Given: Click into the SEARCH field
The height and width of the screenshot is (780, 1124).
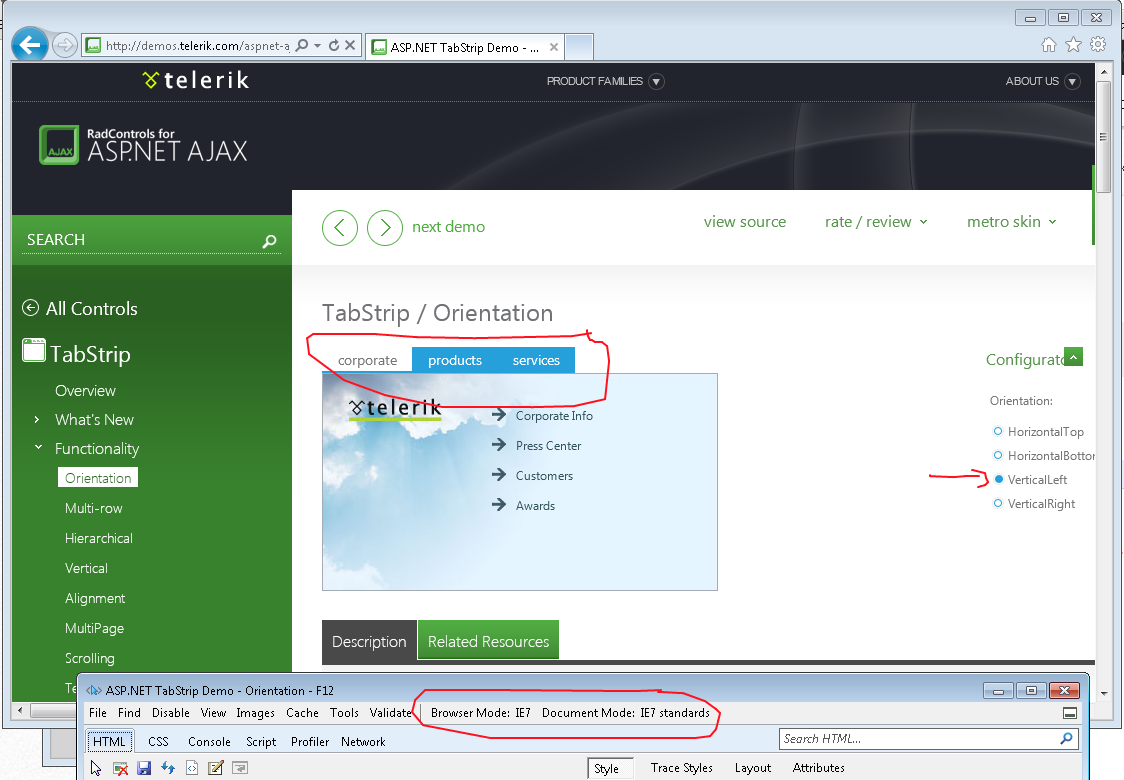Looking at the screenshot, I should point(140,239).
